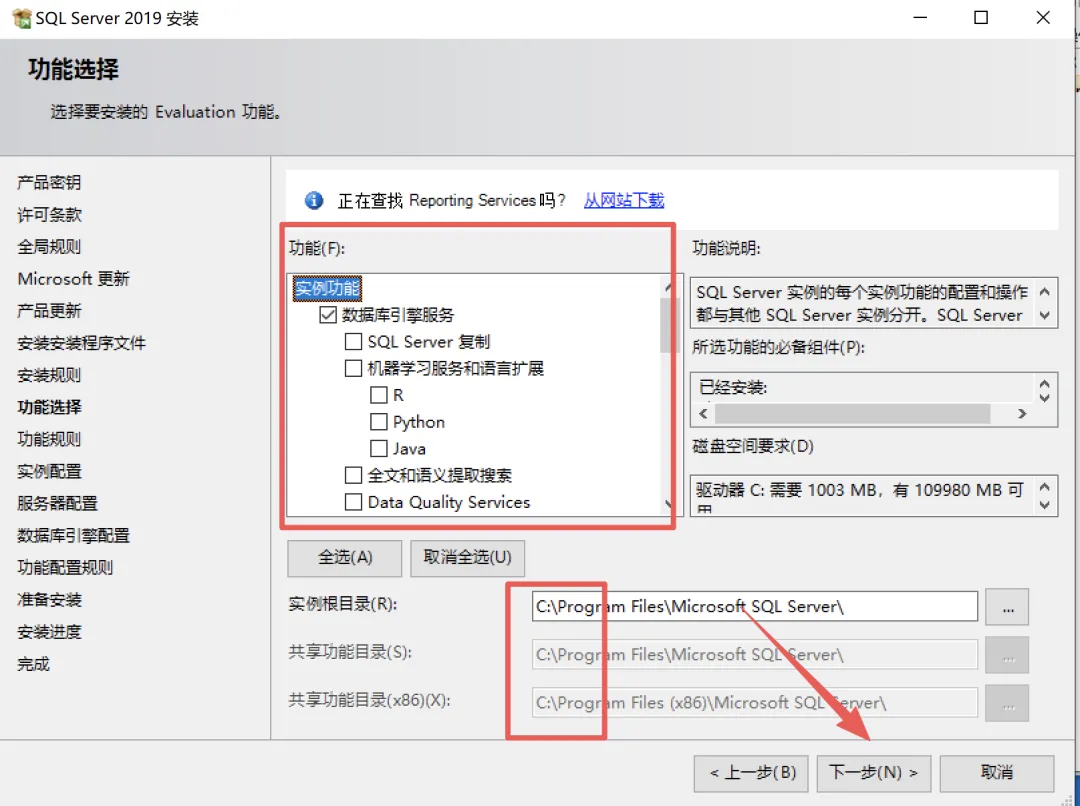Image resolution: width=1080 pixels, height=806 pixels.
Task: Click the 共享功能目录(S) path field
Action: coord(755,654)
